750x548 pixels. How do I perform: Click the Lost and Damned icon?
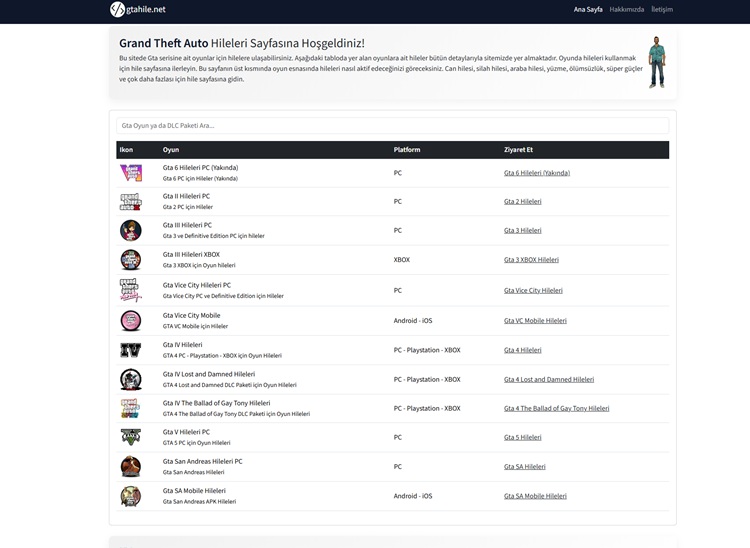131,379
